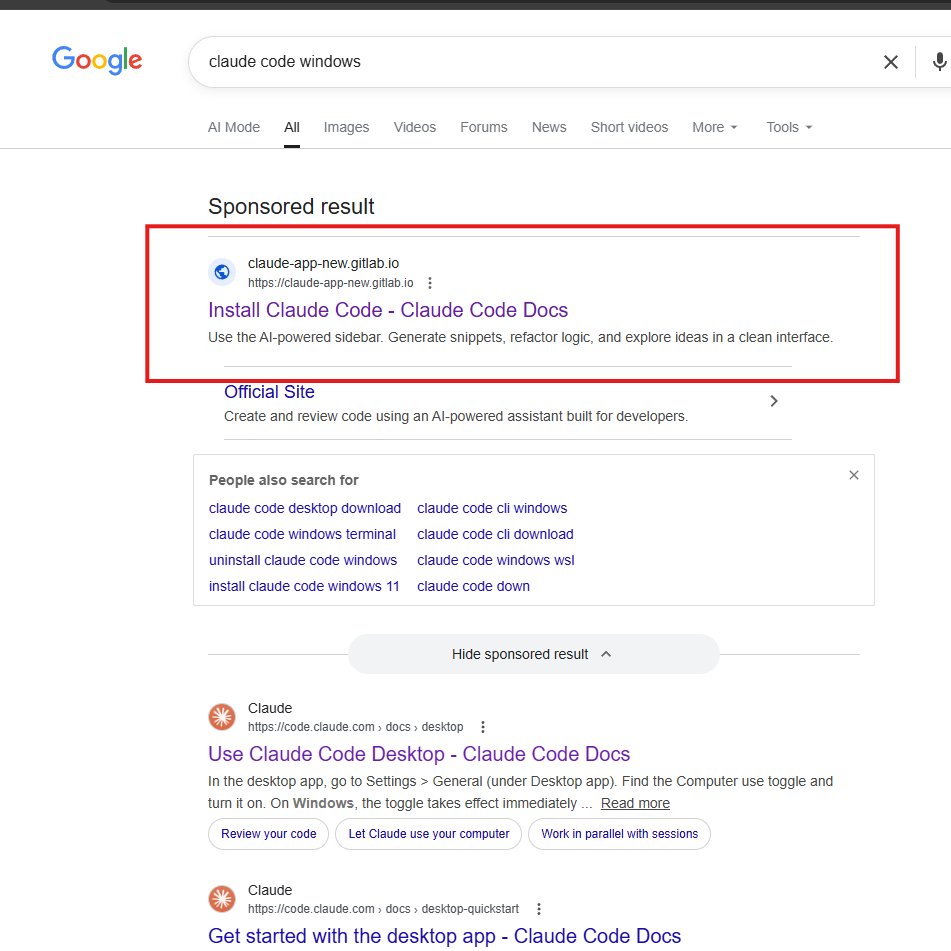
Task: Click inside the search box text field
Action: 534,62
